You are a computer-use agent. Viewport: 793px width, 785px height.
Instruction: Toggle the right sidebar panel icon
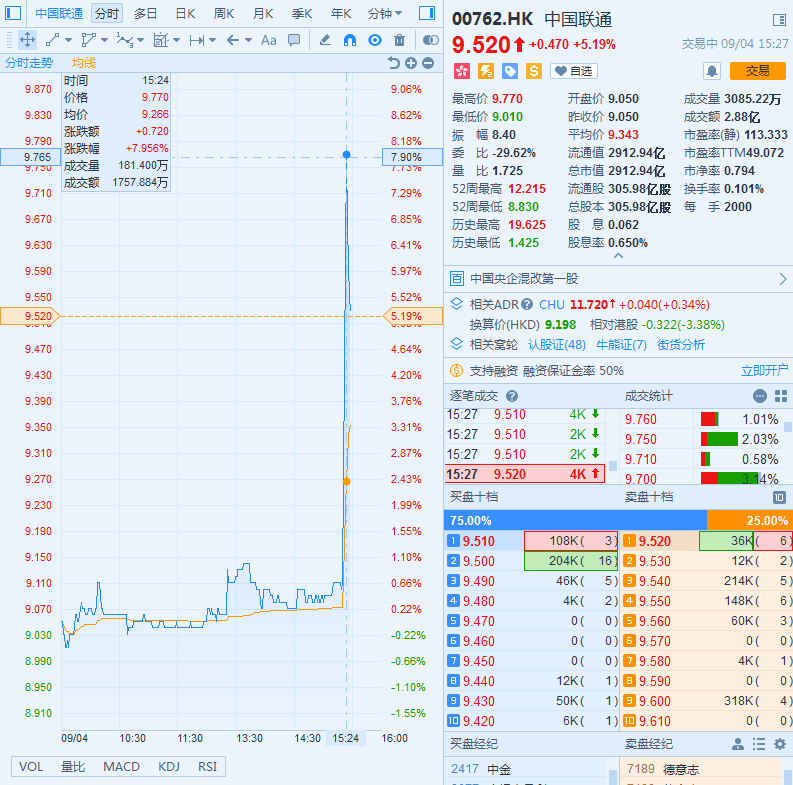point(427,13)
